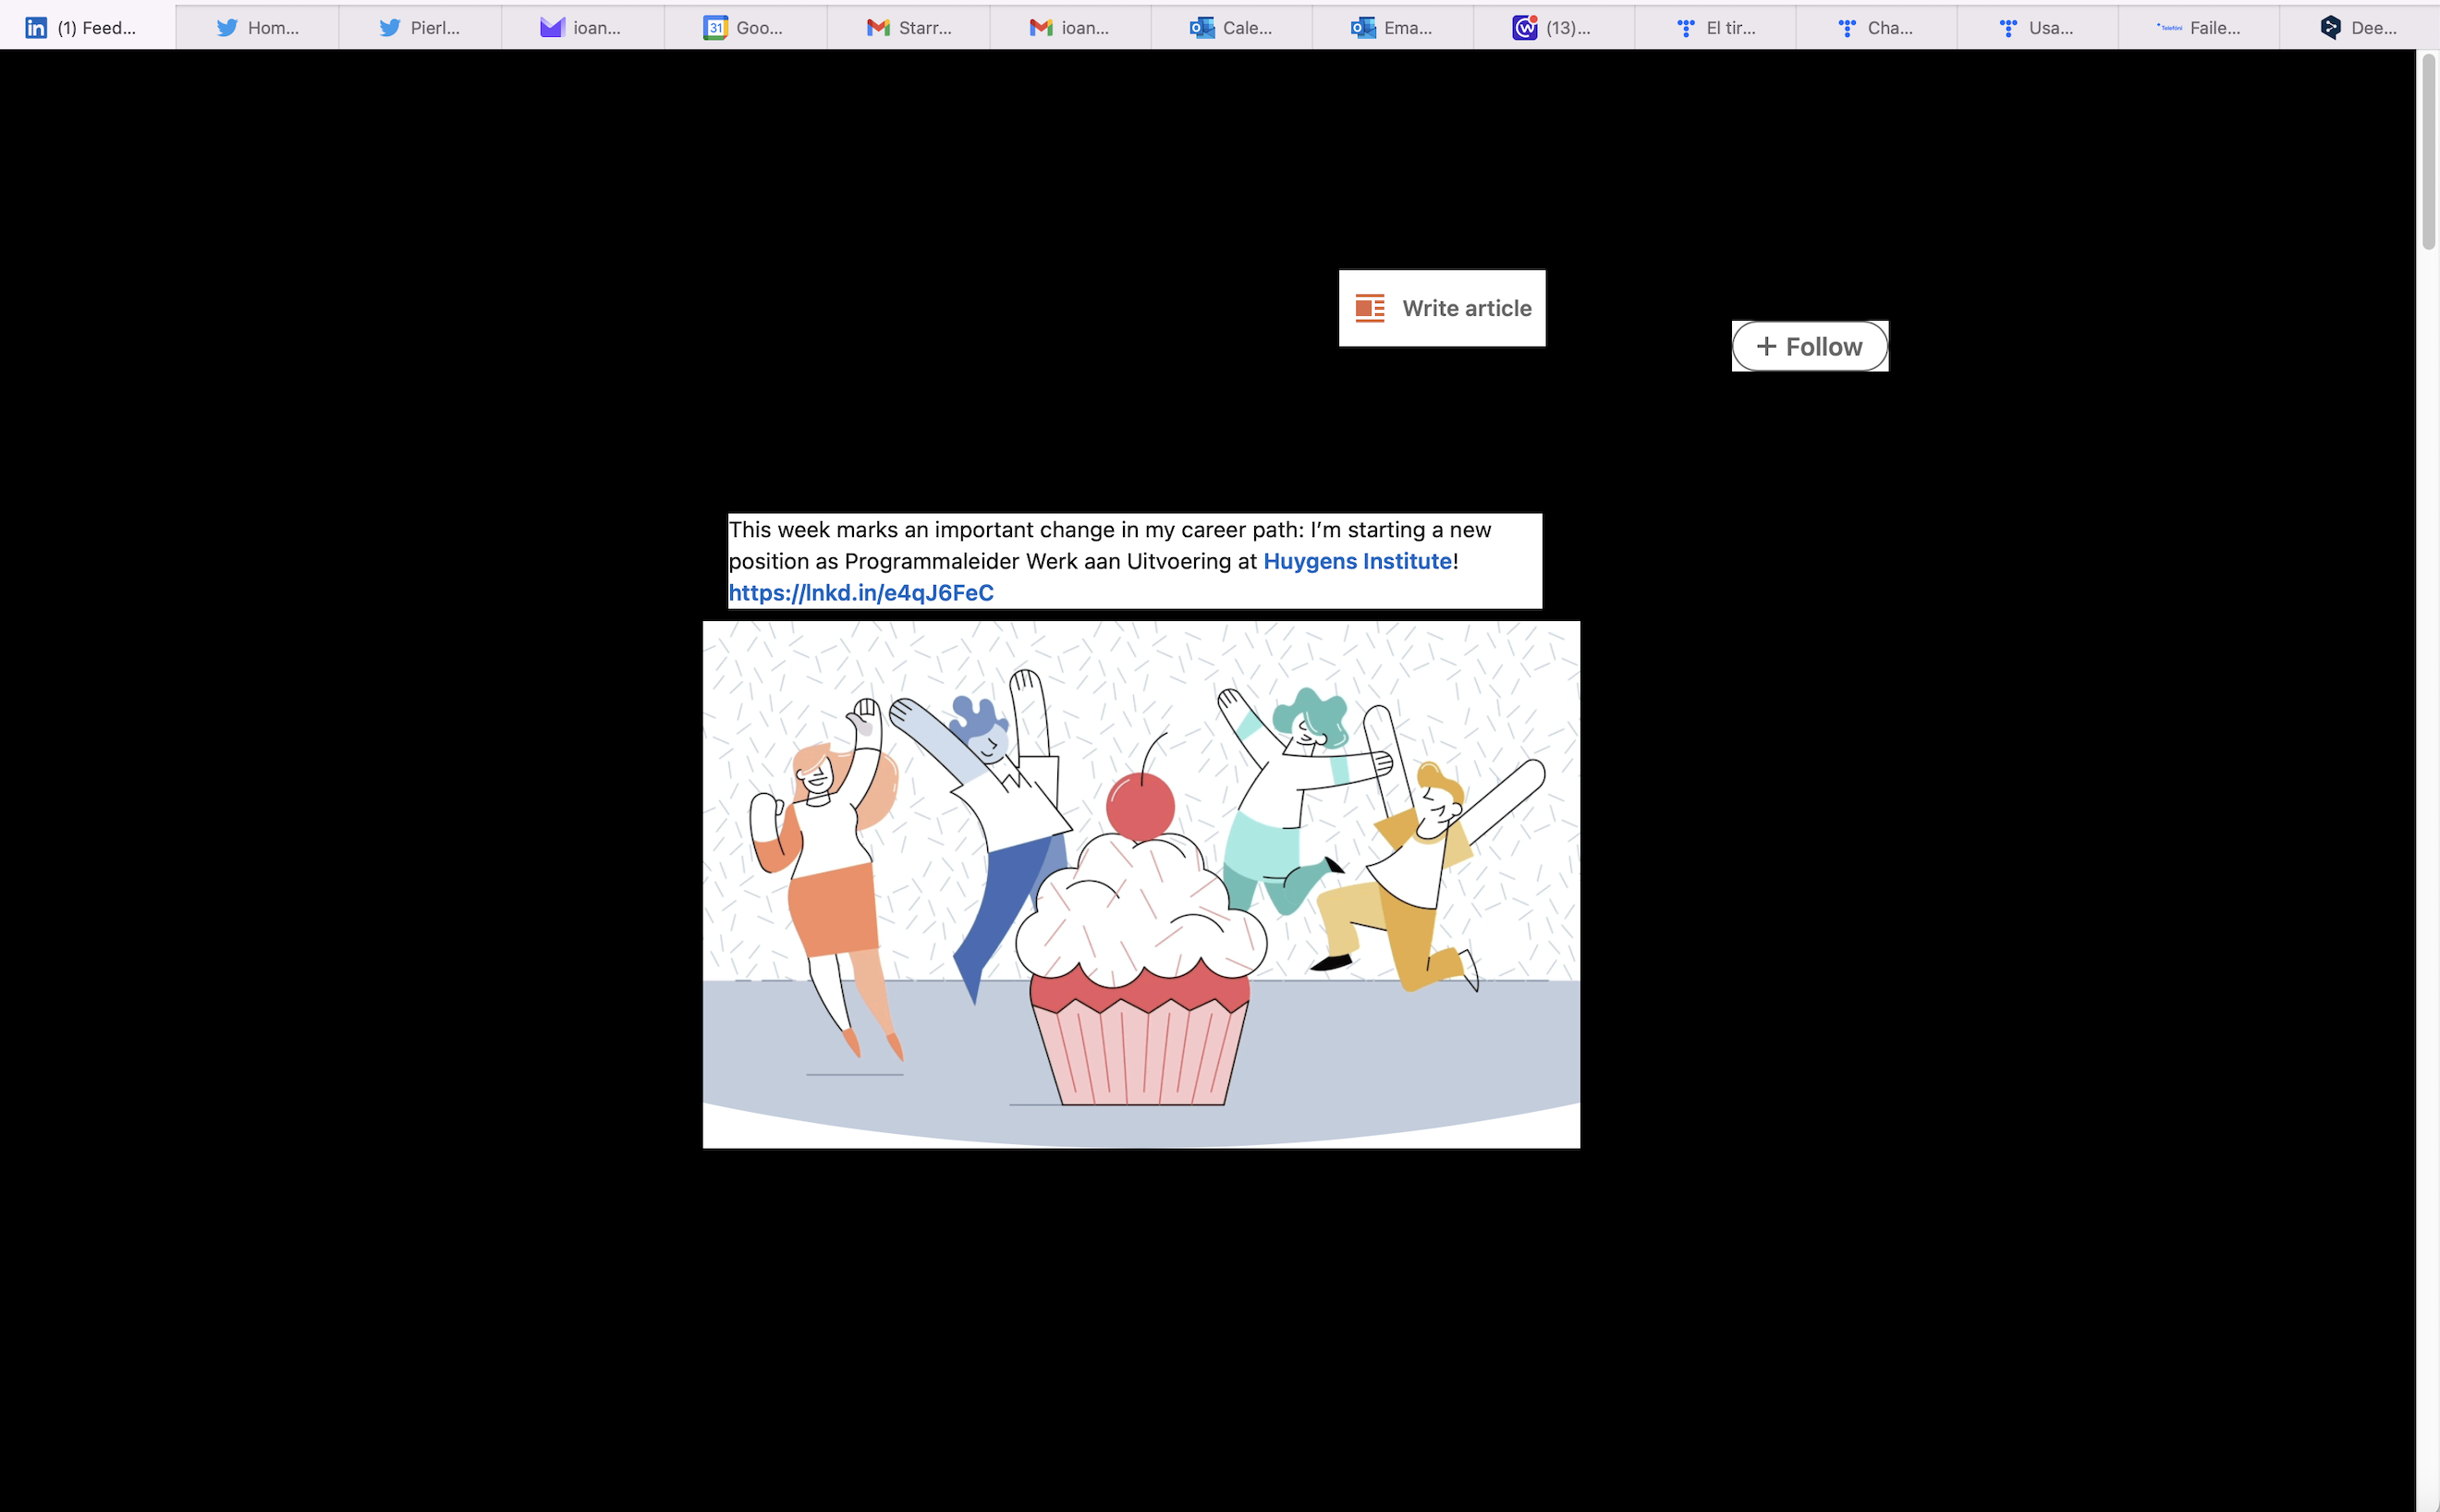Open the Huygens Institute link
The height and width of the screenshot is (1512, 2440).
tap(1356, 561)
